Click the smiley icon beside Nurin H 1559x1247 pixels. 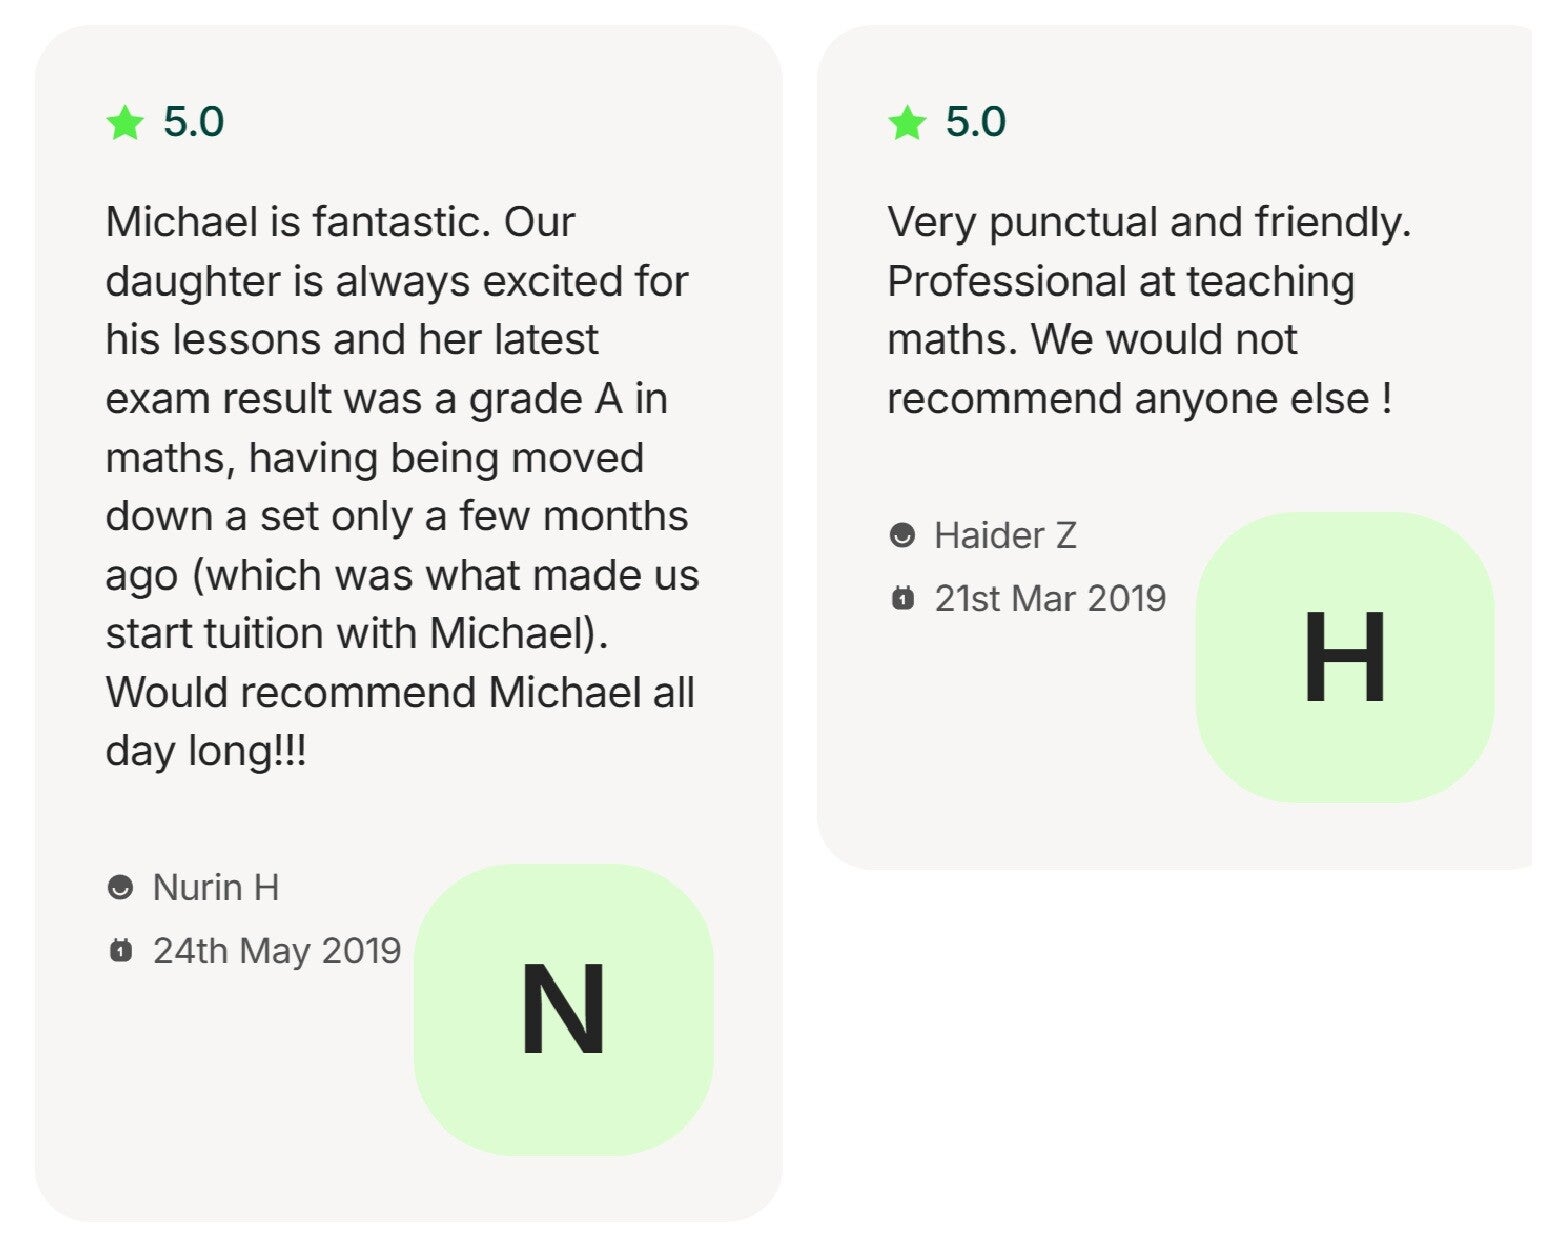(120, 887)
